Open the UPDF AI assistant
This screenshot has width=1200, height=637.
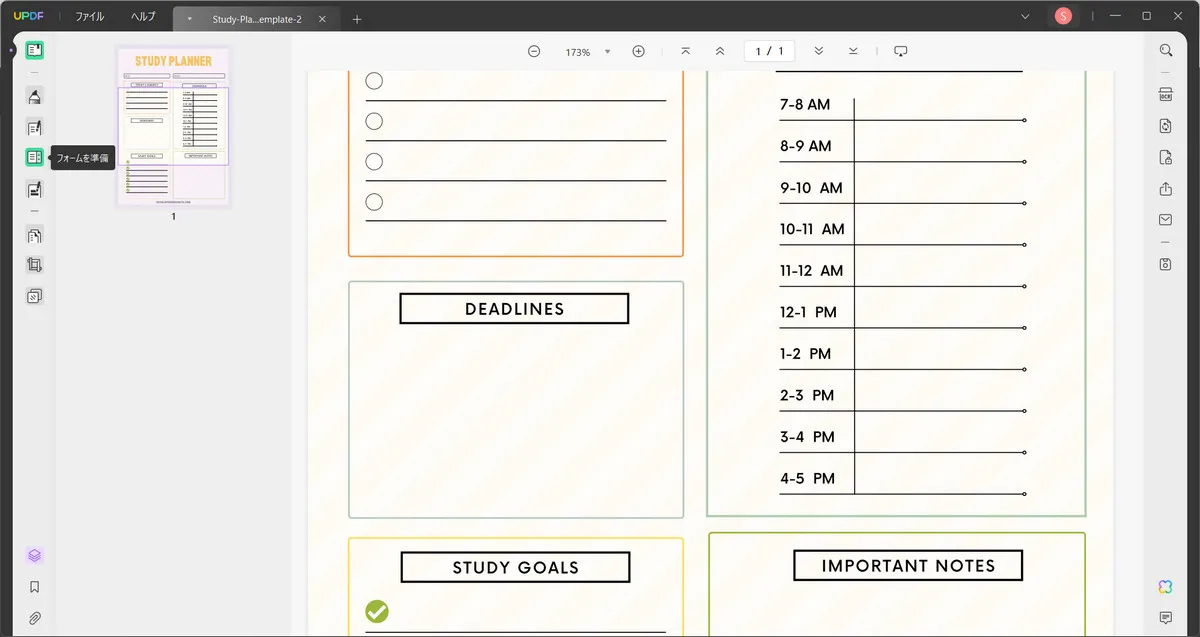[x=1166, y=587]
